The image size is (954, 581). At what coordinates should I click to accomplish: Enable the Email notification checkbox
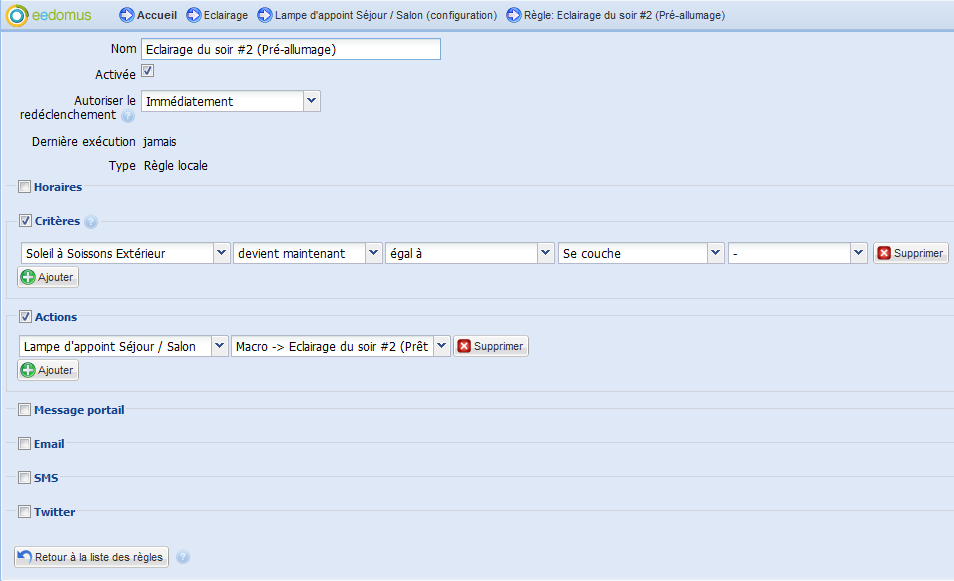point(25,443)
